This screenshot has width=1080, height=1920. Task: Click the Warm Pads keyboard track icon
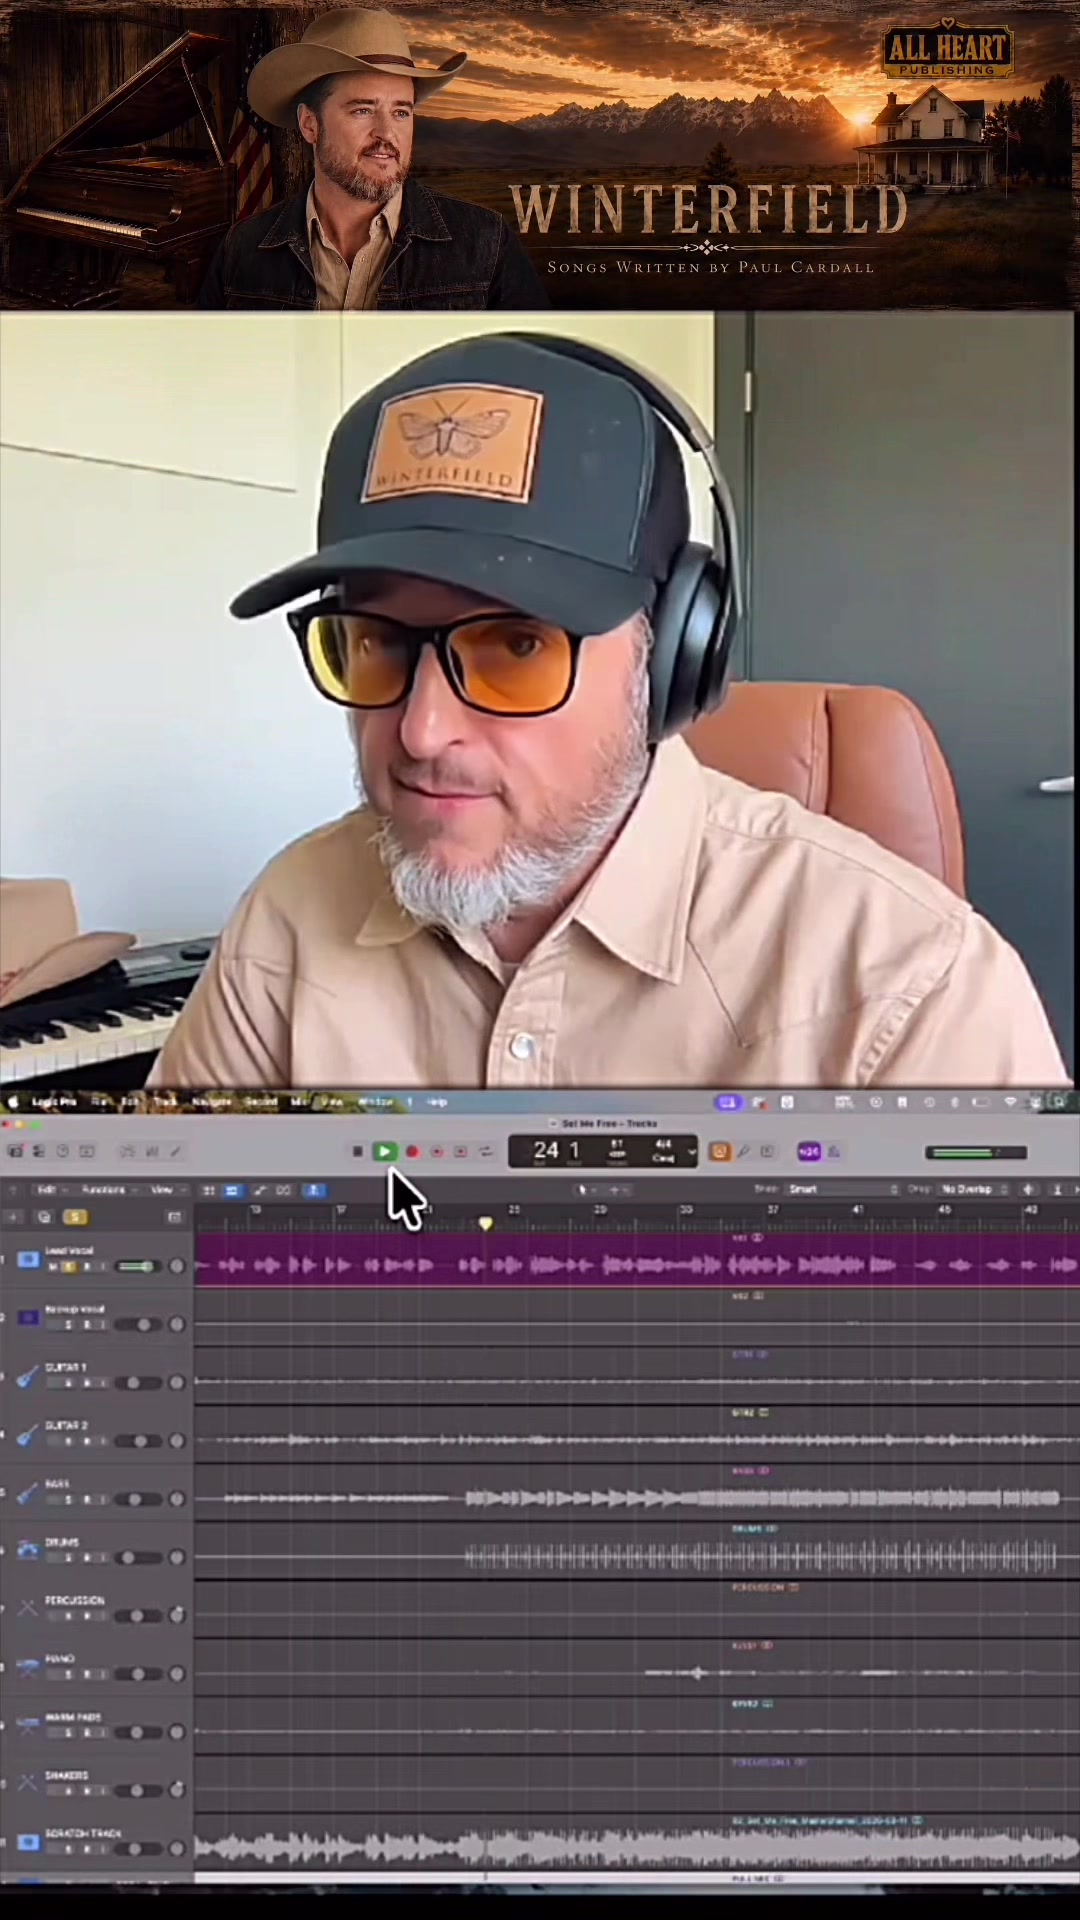(27, 1726)
